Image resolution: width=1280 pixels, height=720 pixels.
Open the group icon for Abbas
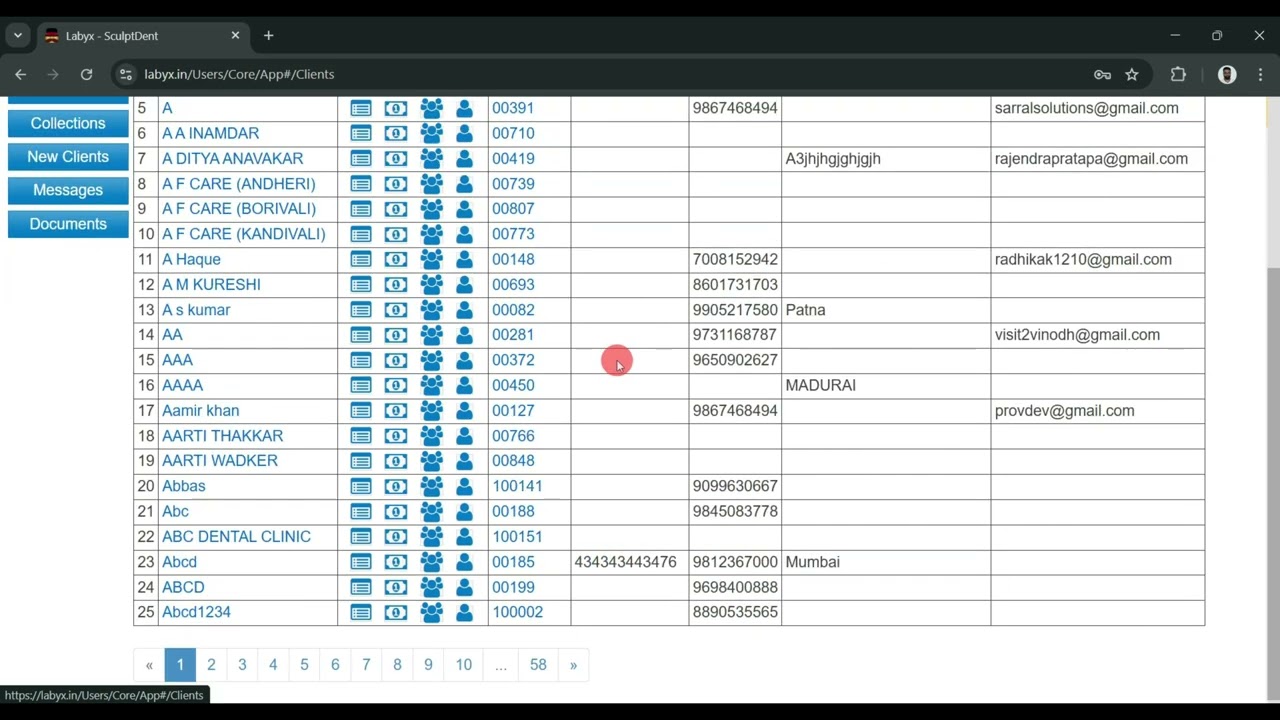(431, 486)
